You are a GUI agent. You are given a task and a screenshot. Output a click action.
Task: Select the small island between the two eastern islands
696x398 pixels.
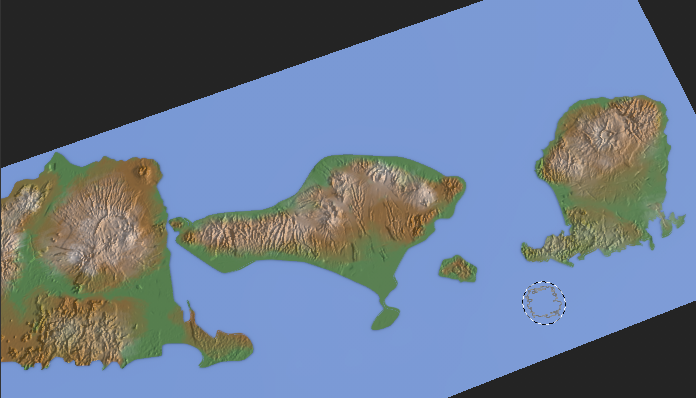coord(458,268)
